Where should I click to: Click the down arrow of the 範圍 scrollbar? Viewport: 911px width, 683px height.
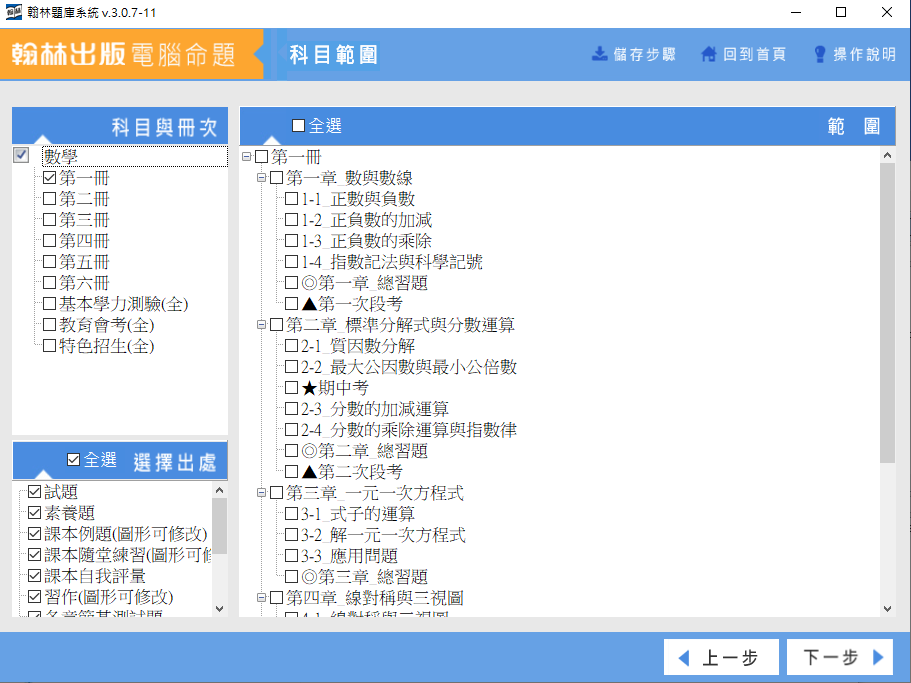887,609
